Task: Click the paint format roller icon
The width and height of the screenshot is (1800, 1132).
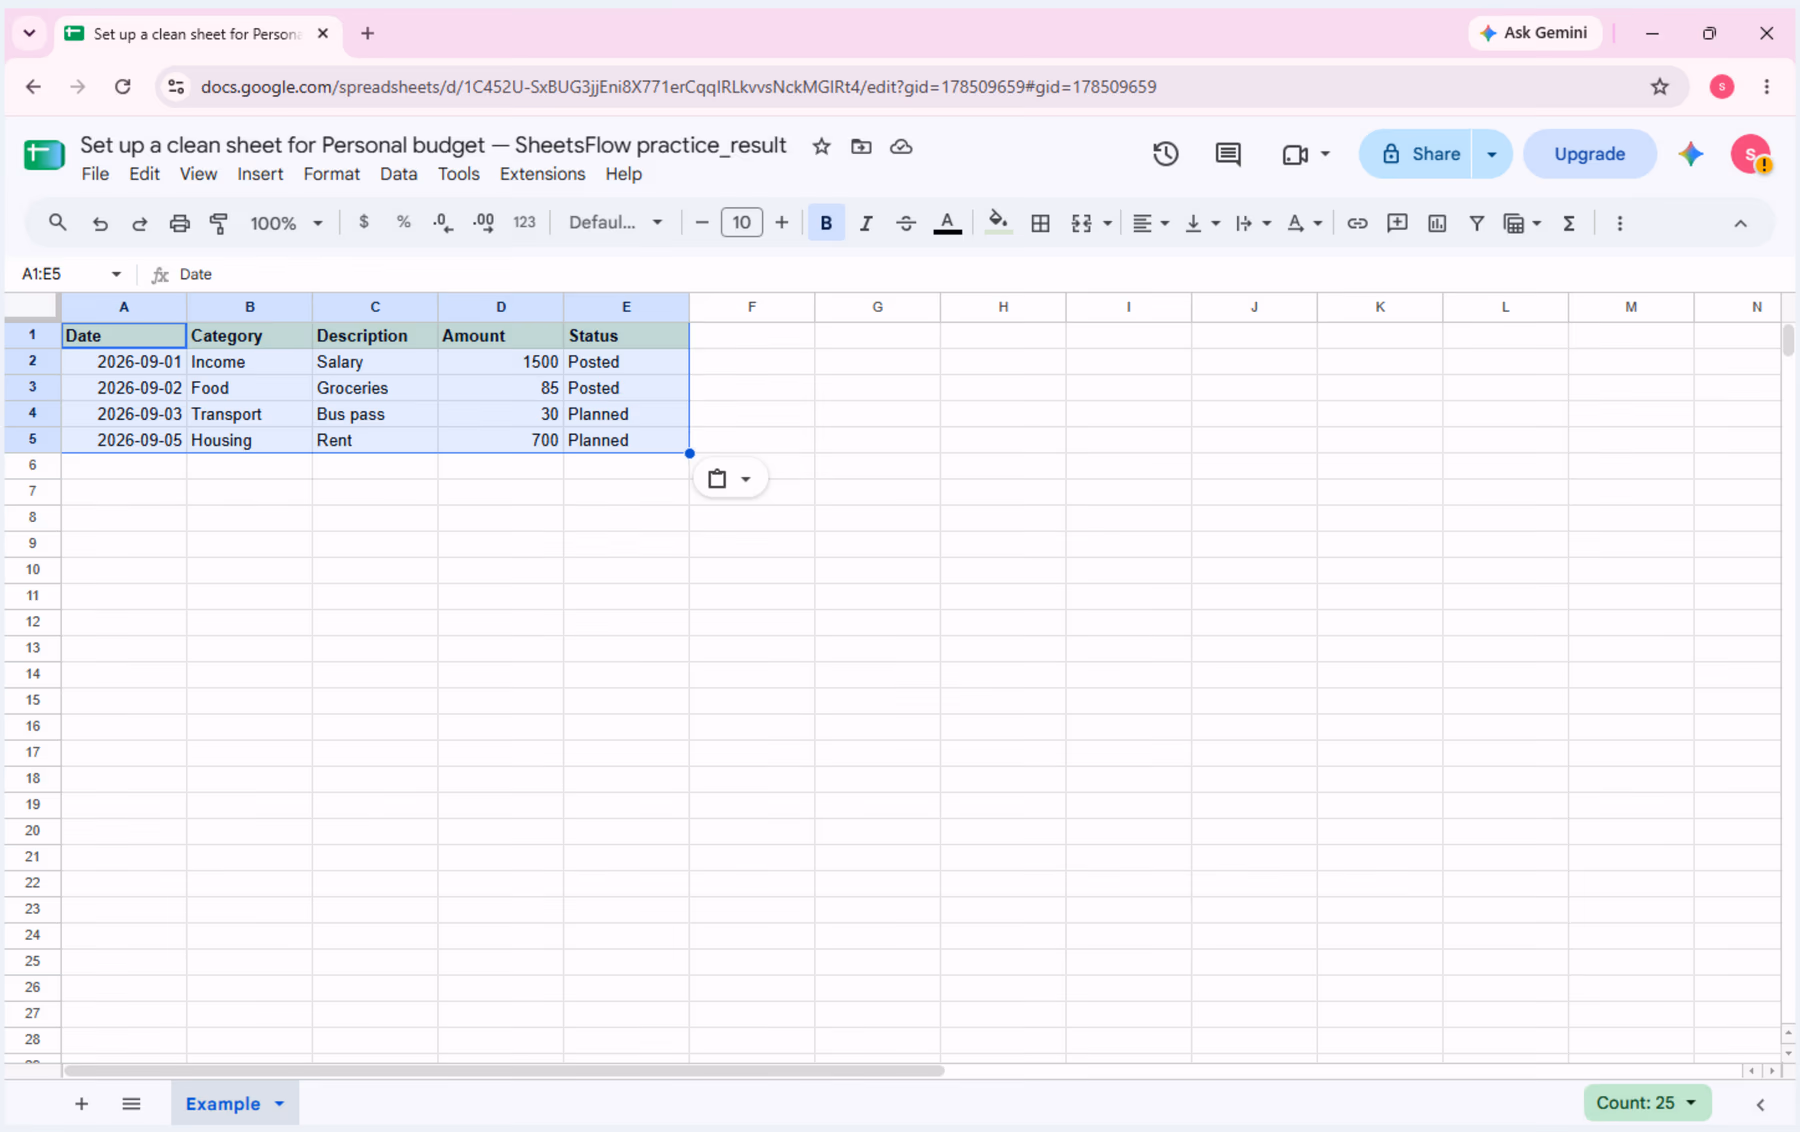Action: point(219,223)
